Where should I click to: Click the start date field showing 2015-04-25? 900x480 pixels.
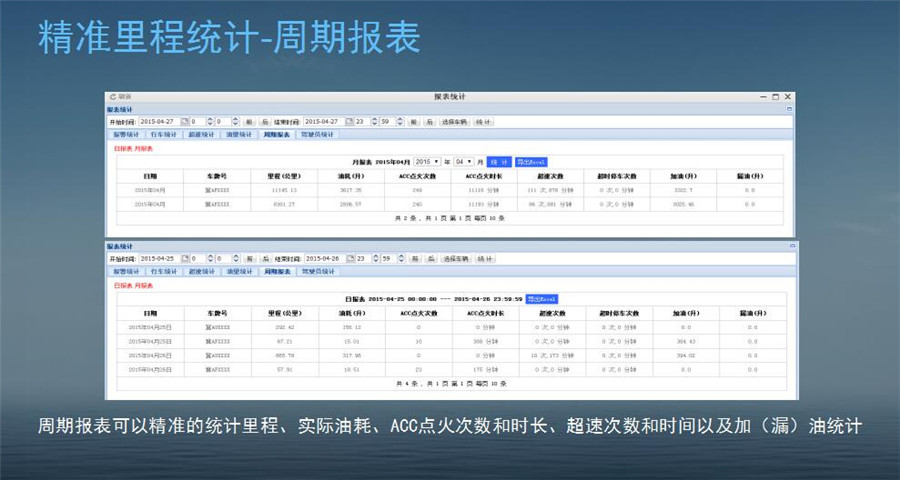pos(158,259)
